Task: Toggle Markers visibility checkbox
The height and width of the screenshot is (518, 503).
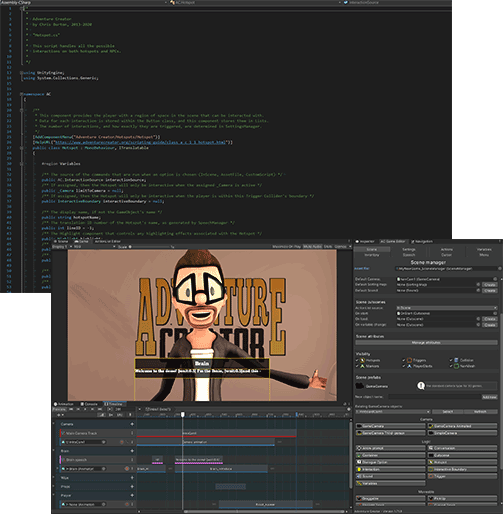Action: pyautogui.click(x=357, y=366)
